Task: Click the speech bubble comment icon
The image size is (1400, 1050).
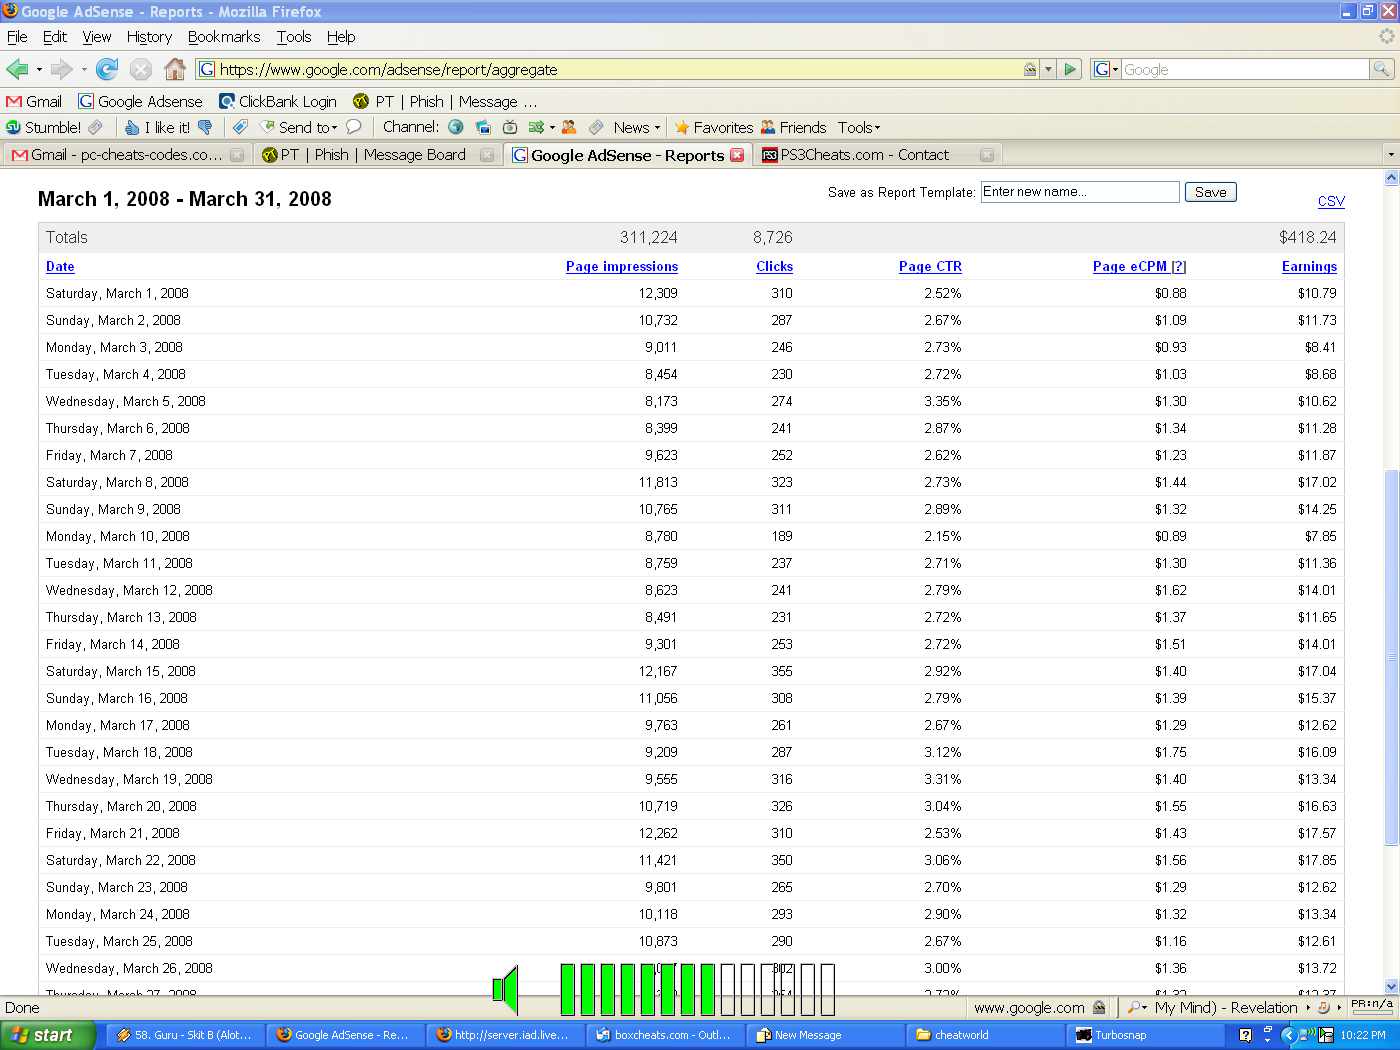Action: [354, 127]
